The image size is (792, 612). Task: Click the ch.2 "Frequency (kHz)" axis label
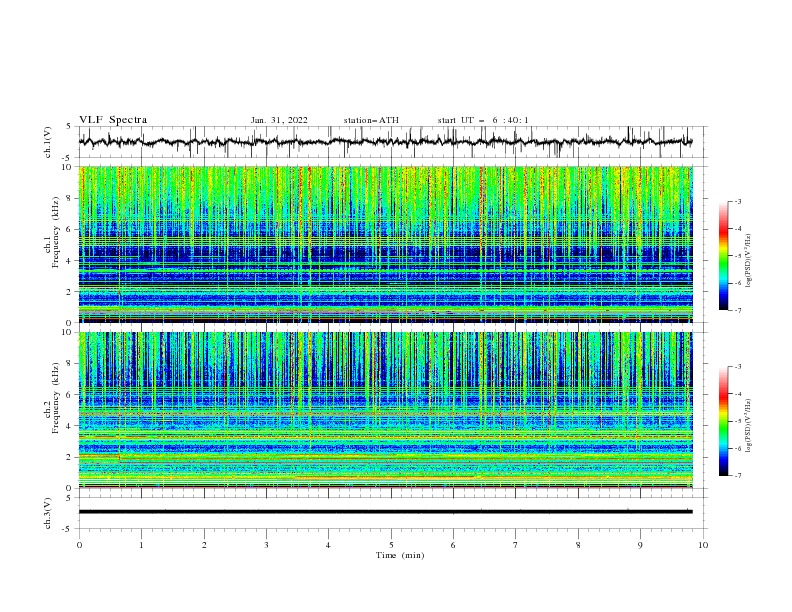tap(56, 398)
